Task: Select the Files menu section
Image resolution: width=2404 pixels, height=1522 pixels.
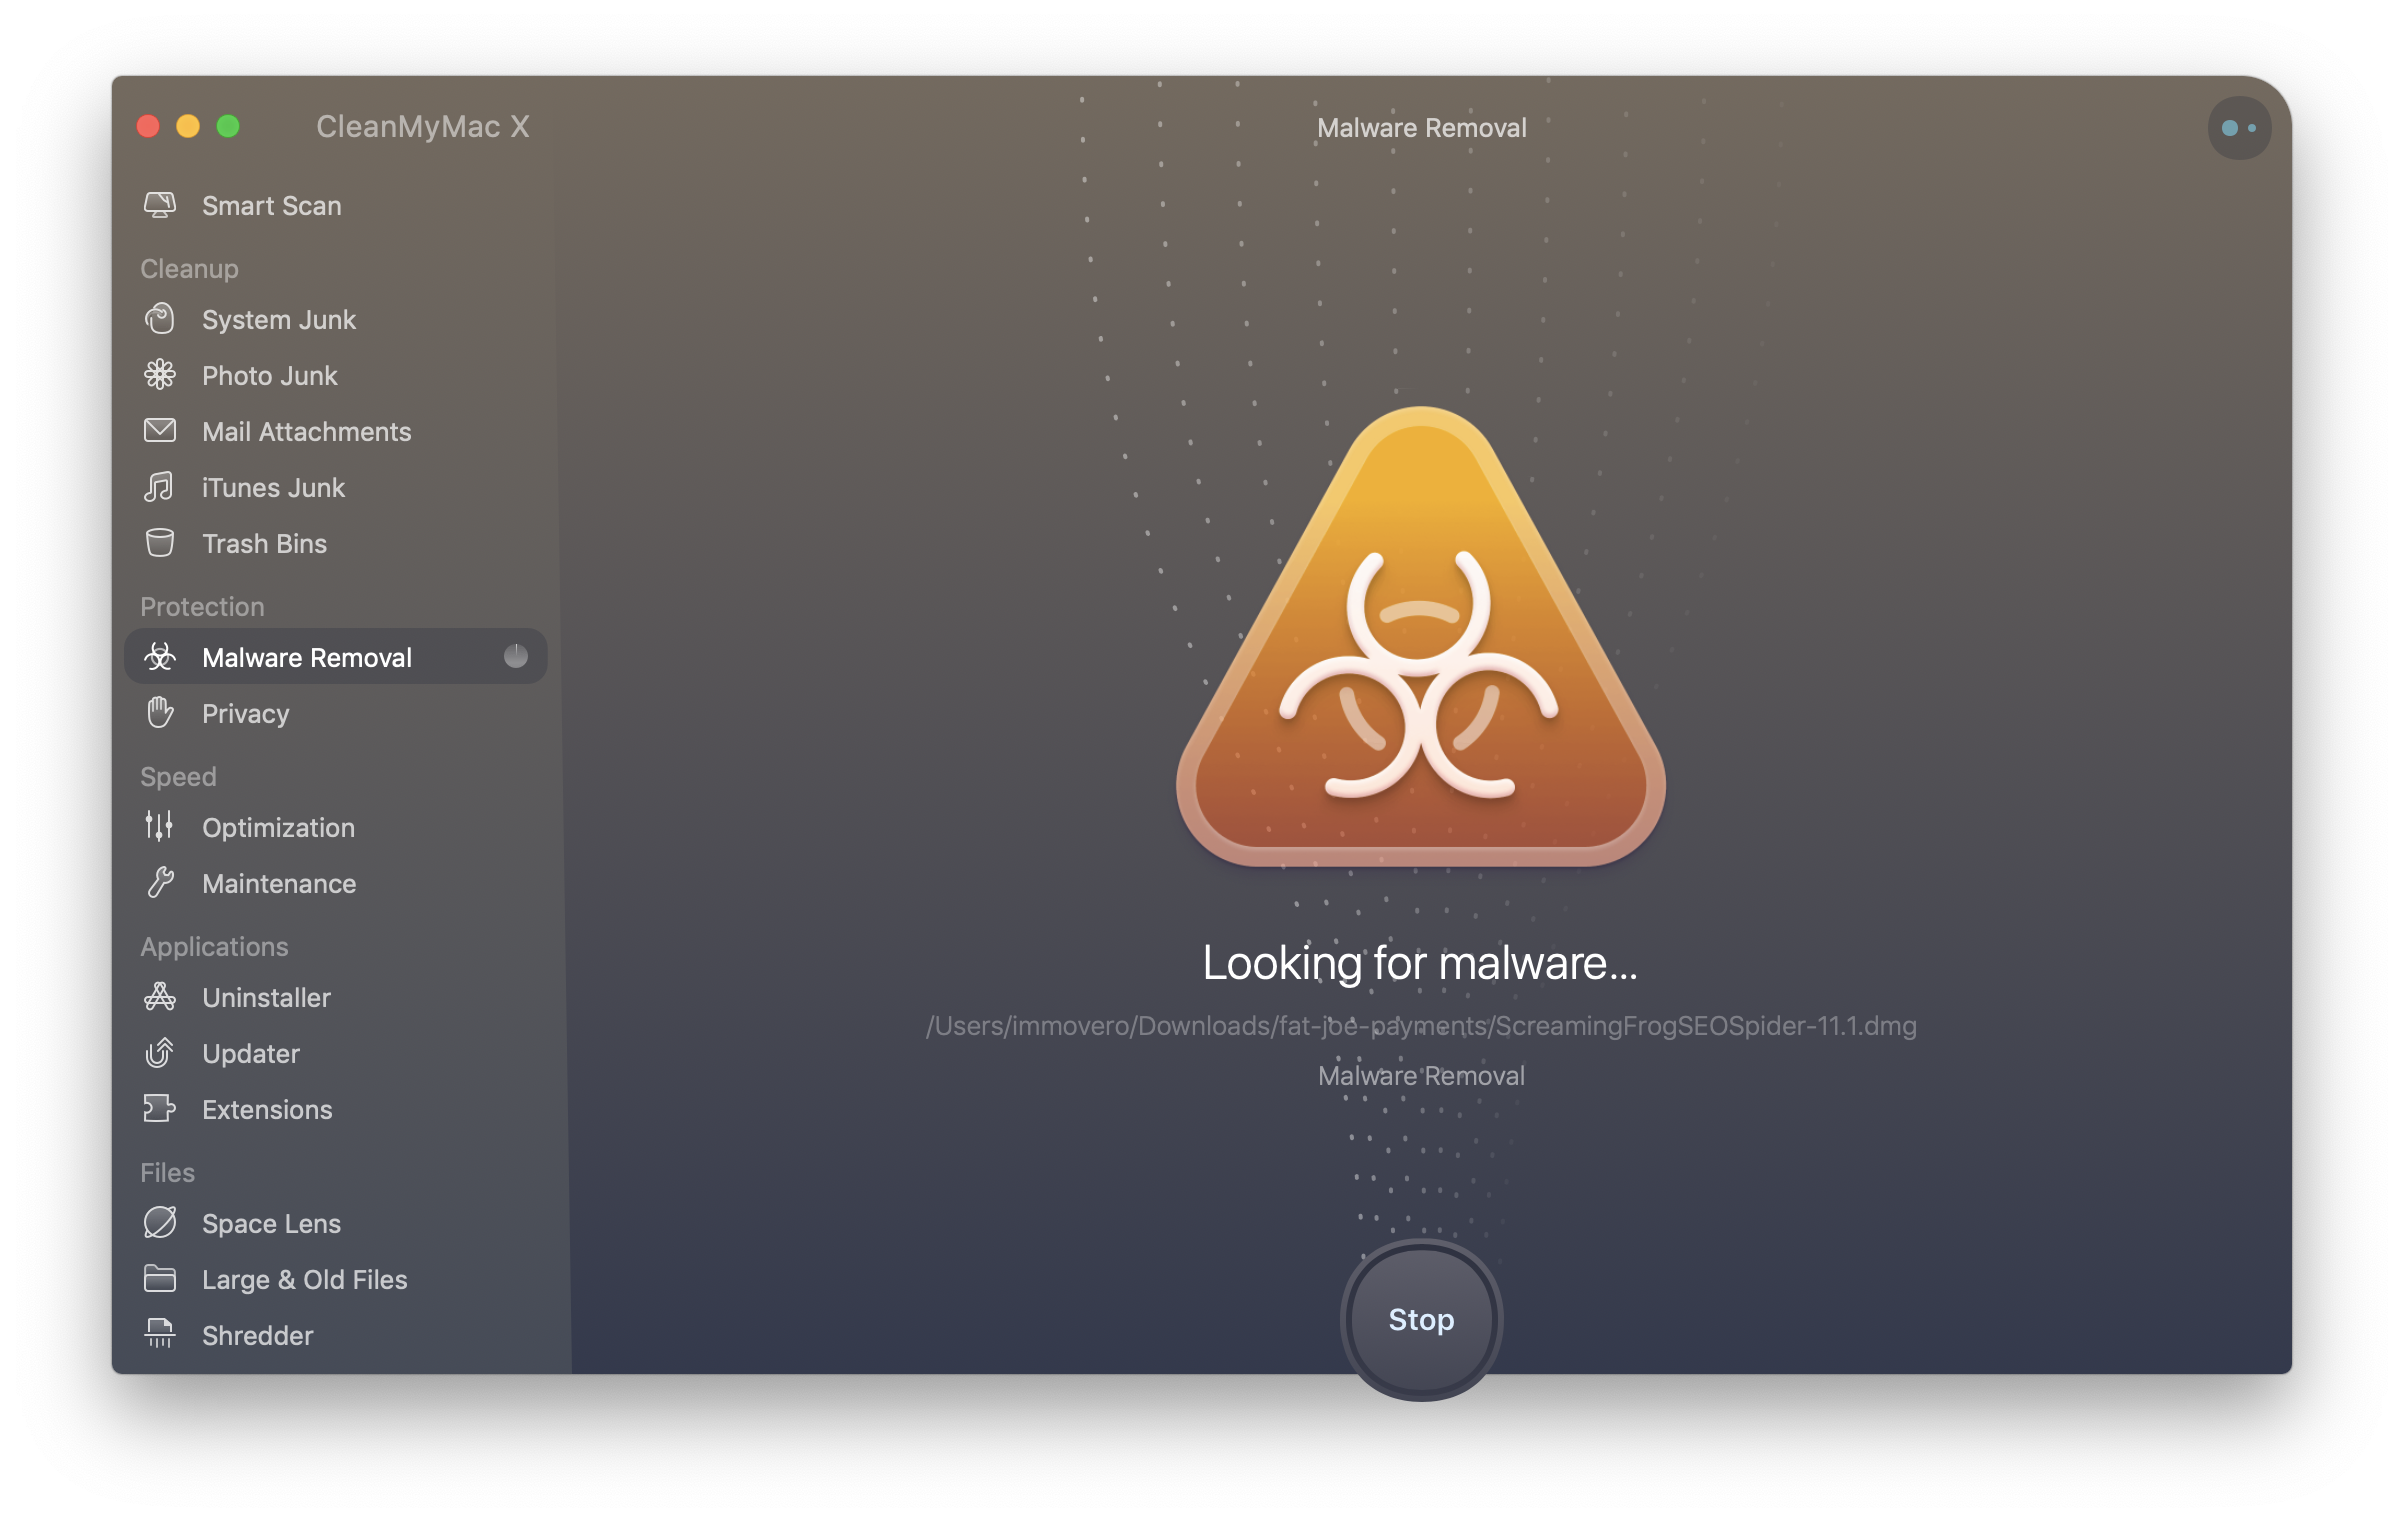Action: coord(168,1168)
